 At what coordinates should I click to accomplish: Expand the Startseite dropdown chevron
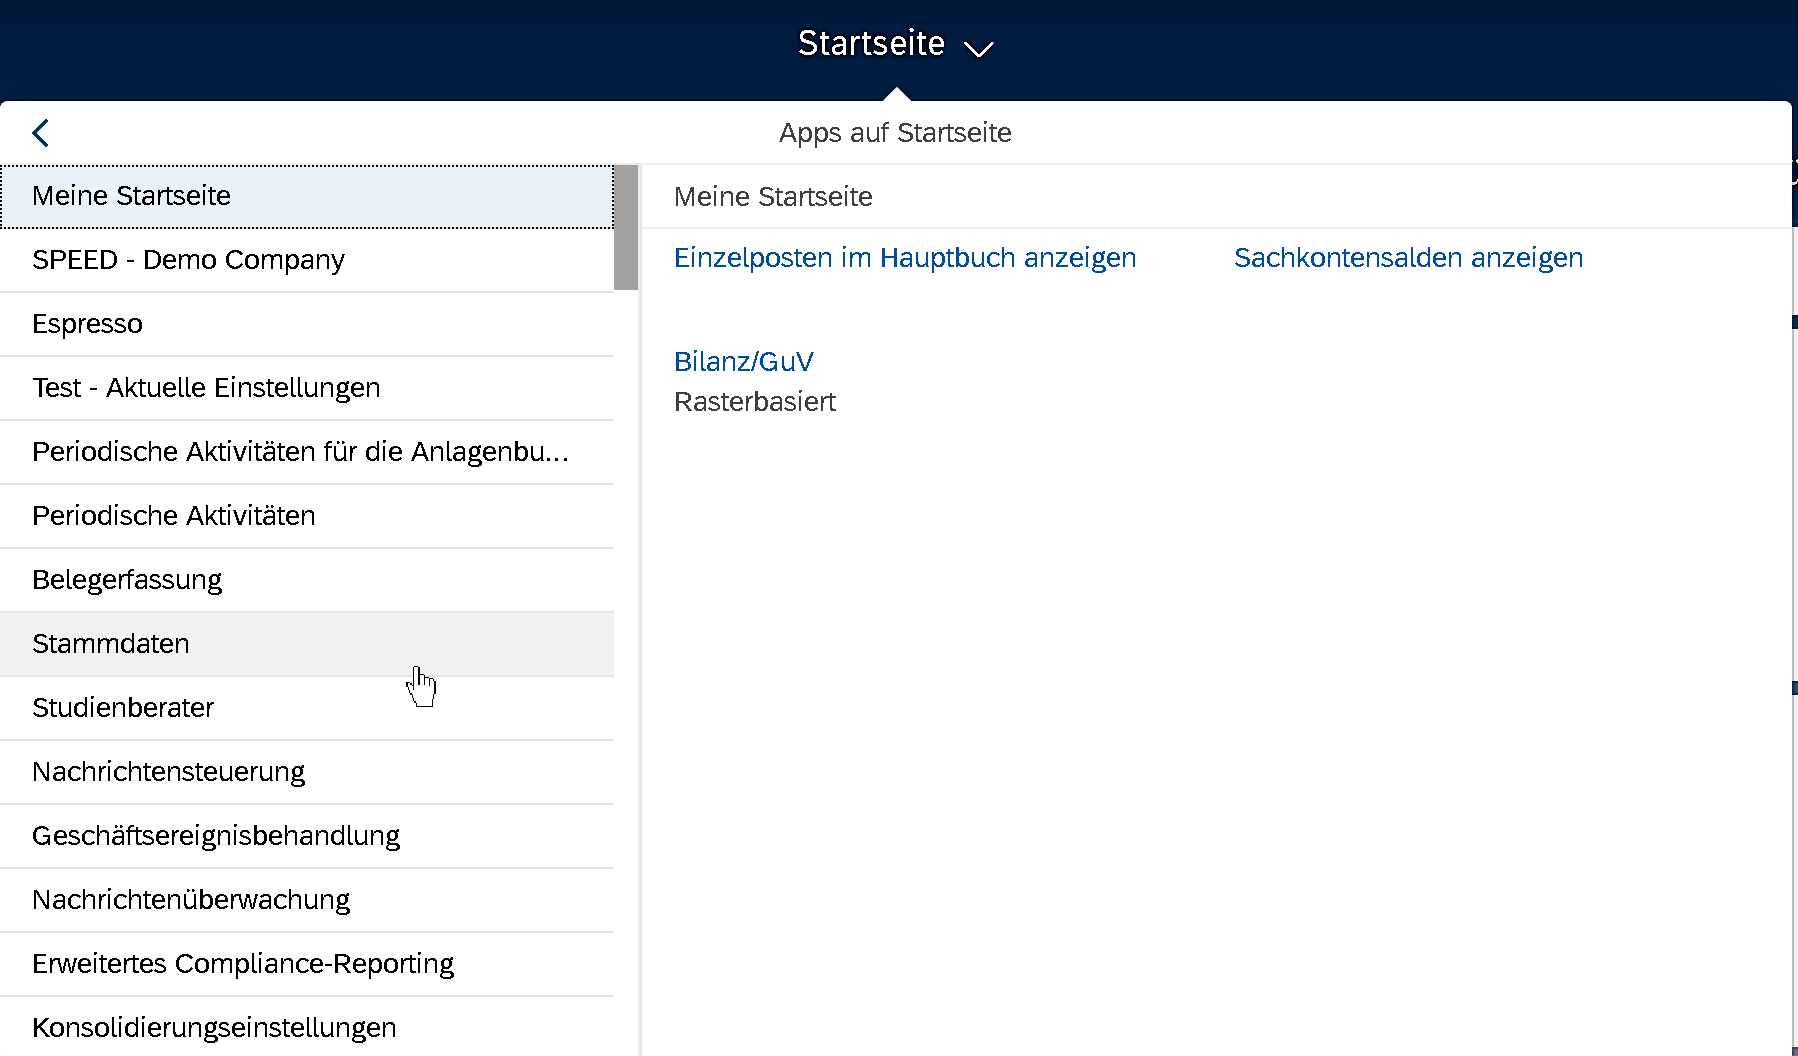pos(978,48)
